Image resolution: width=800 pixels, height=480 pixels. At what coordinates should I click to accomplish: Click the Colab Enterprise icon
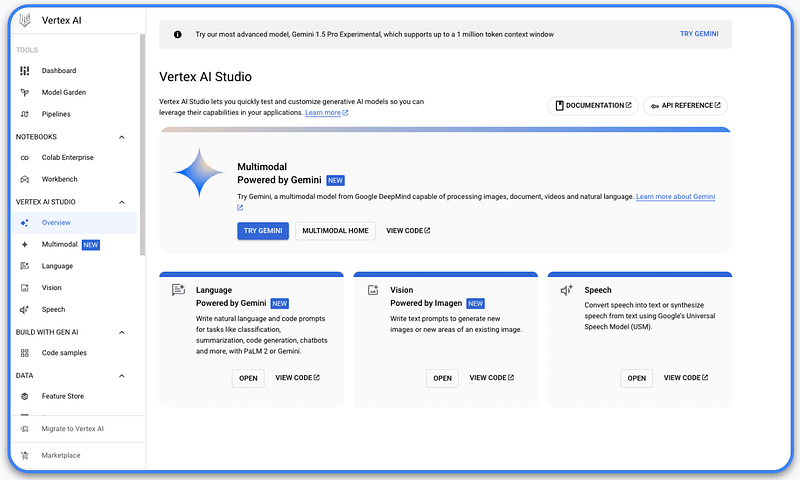24,158
